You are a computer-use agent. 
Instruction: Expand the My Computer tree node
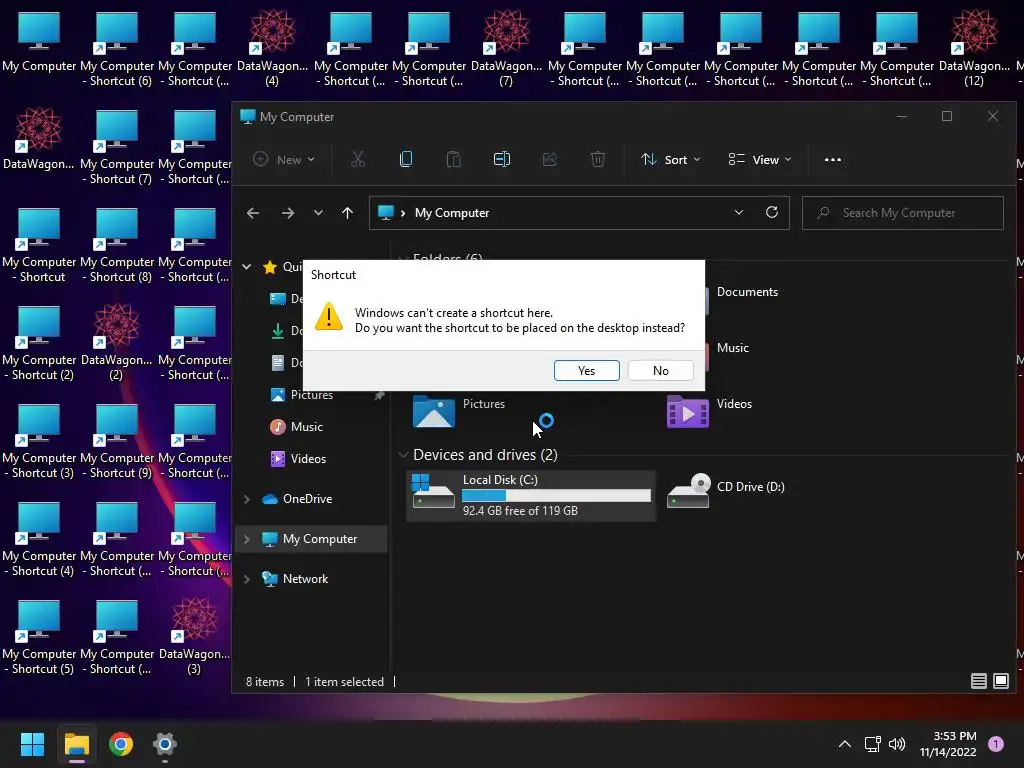coord(247,539)
